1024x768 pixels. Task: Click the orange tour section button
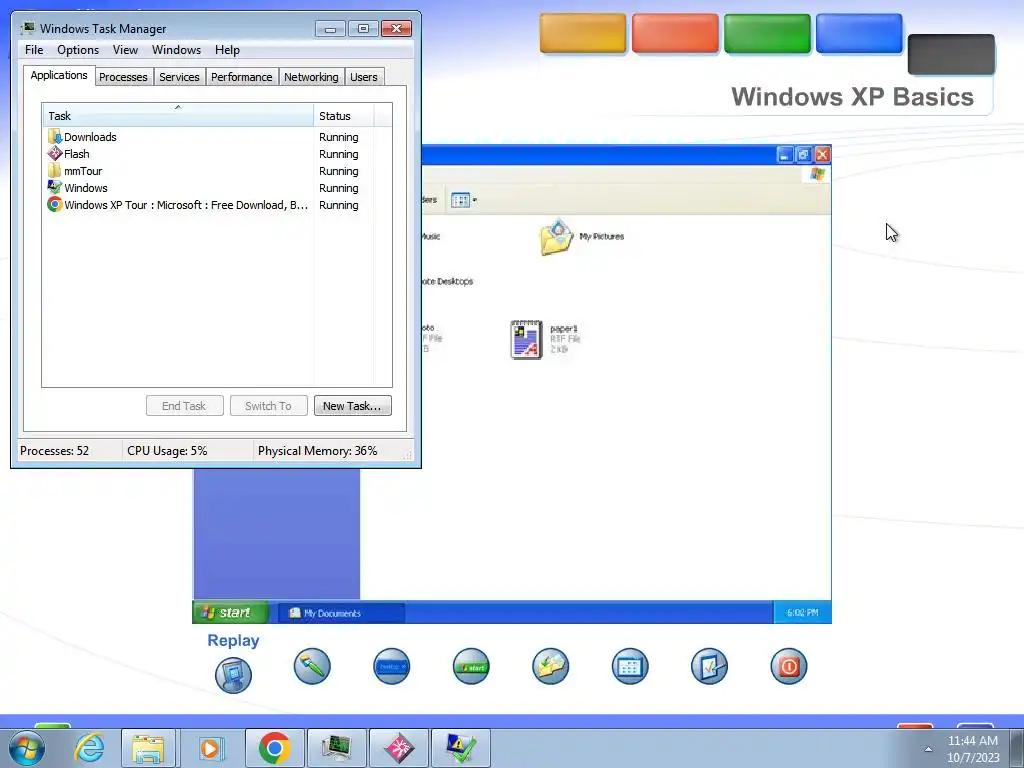(583, 33)
